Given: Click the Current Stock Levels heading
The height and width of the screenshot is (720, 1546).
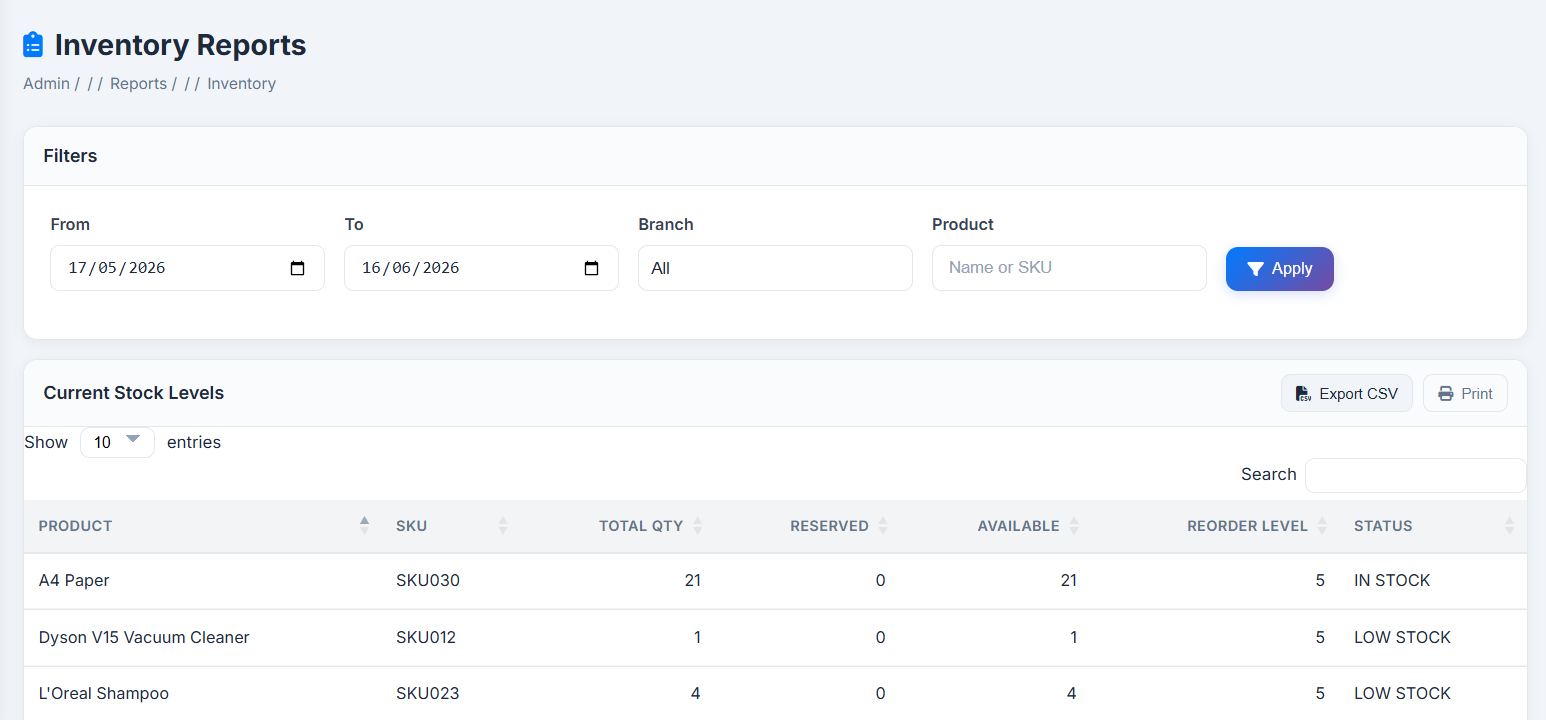Looking at the screenshot, I should (134, 393).
